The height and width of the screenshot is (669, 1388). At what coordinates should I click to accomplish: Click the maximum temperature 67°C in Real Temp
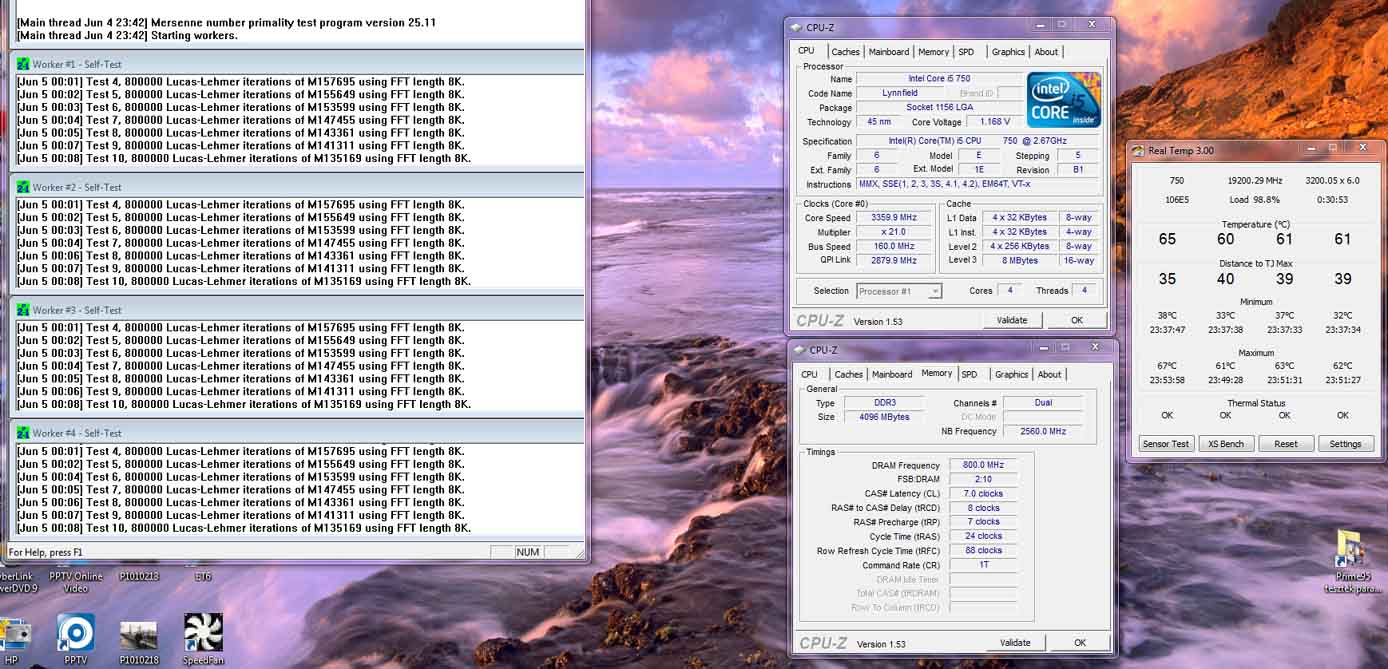1167,366
